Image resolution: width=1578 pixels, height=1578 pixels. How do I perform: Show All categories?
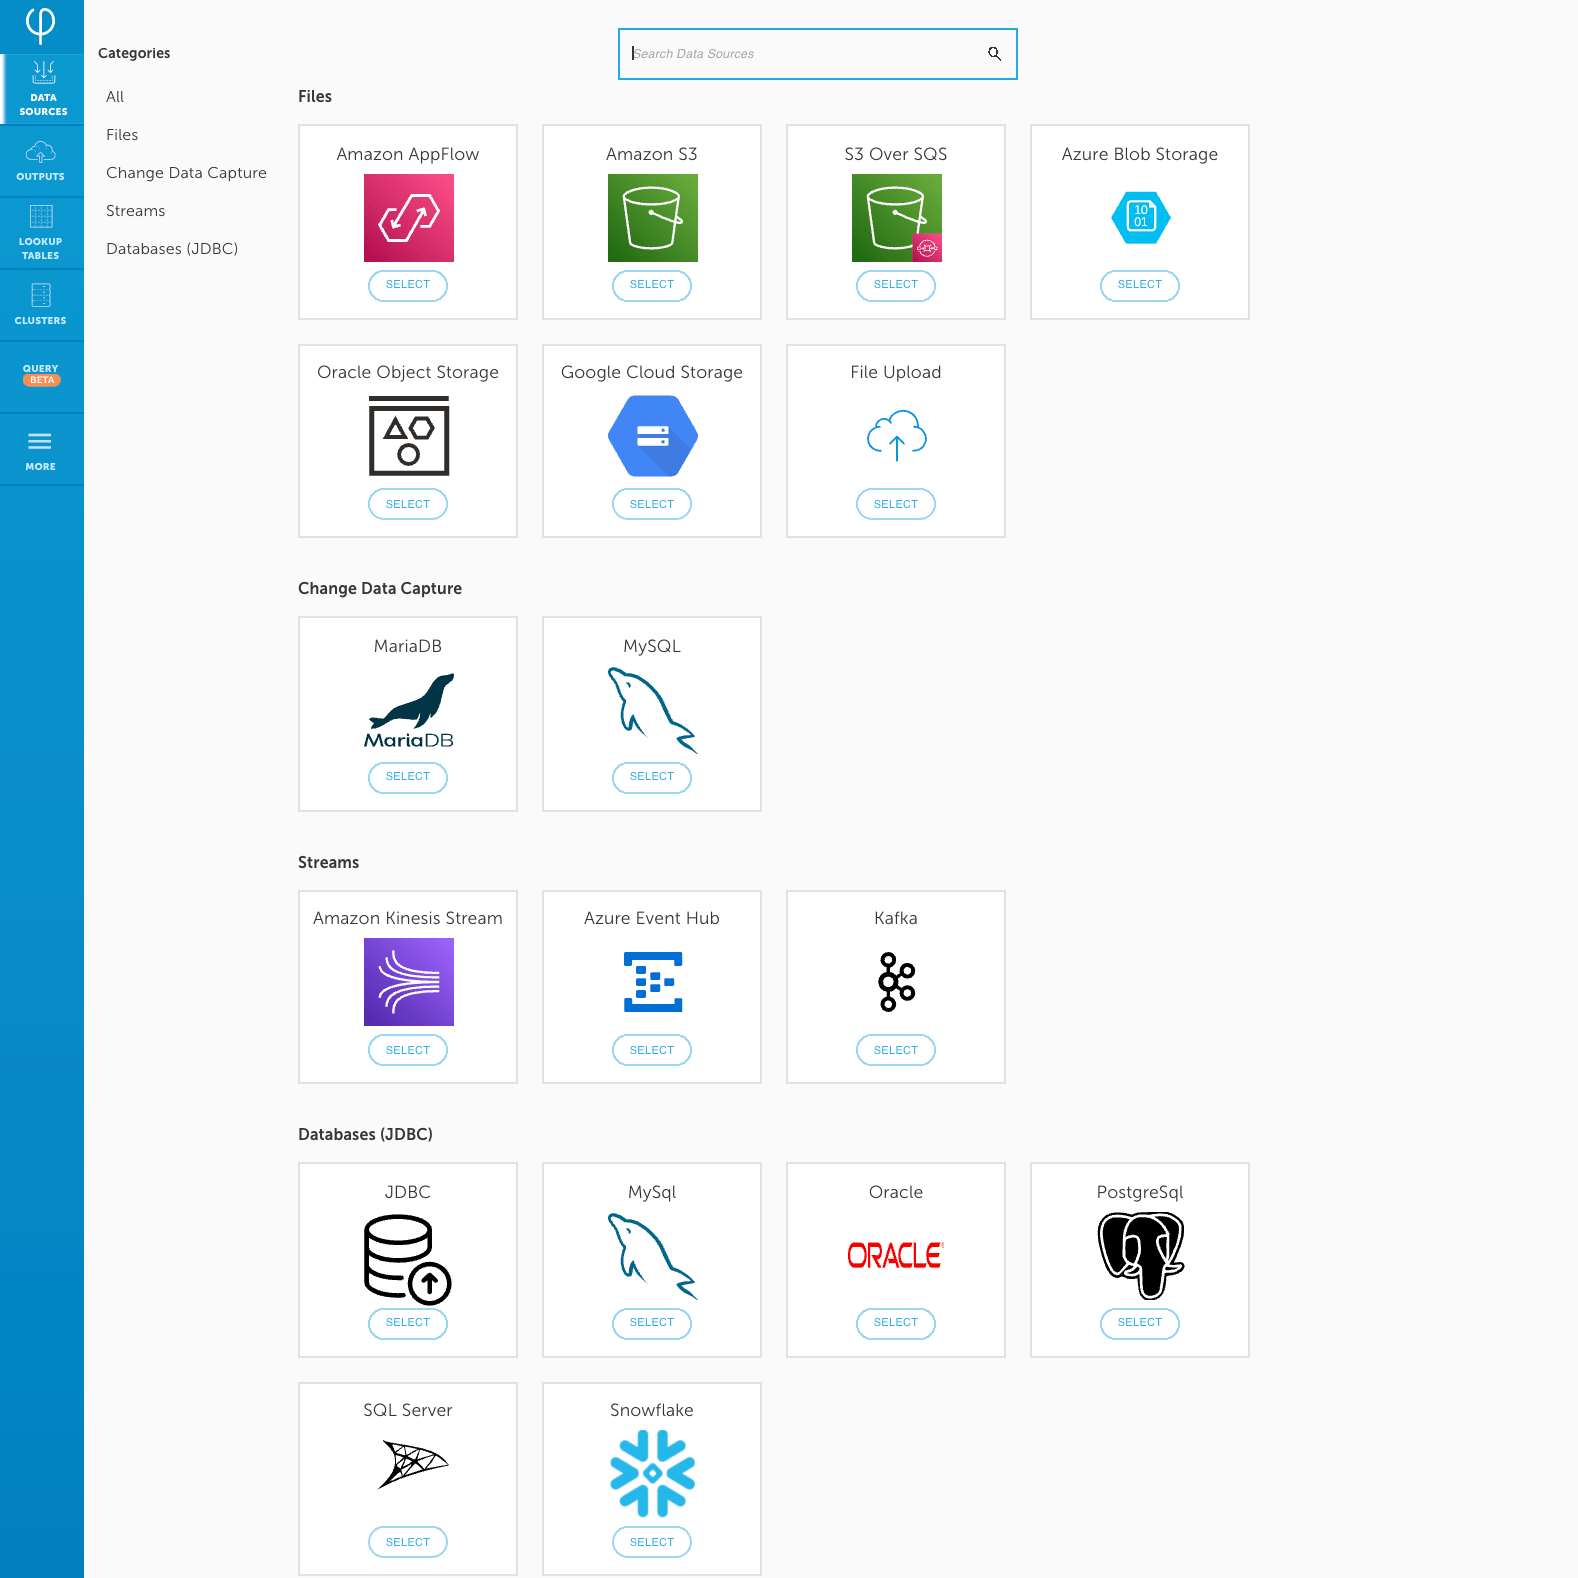[x=115, y=97]
